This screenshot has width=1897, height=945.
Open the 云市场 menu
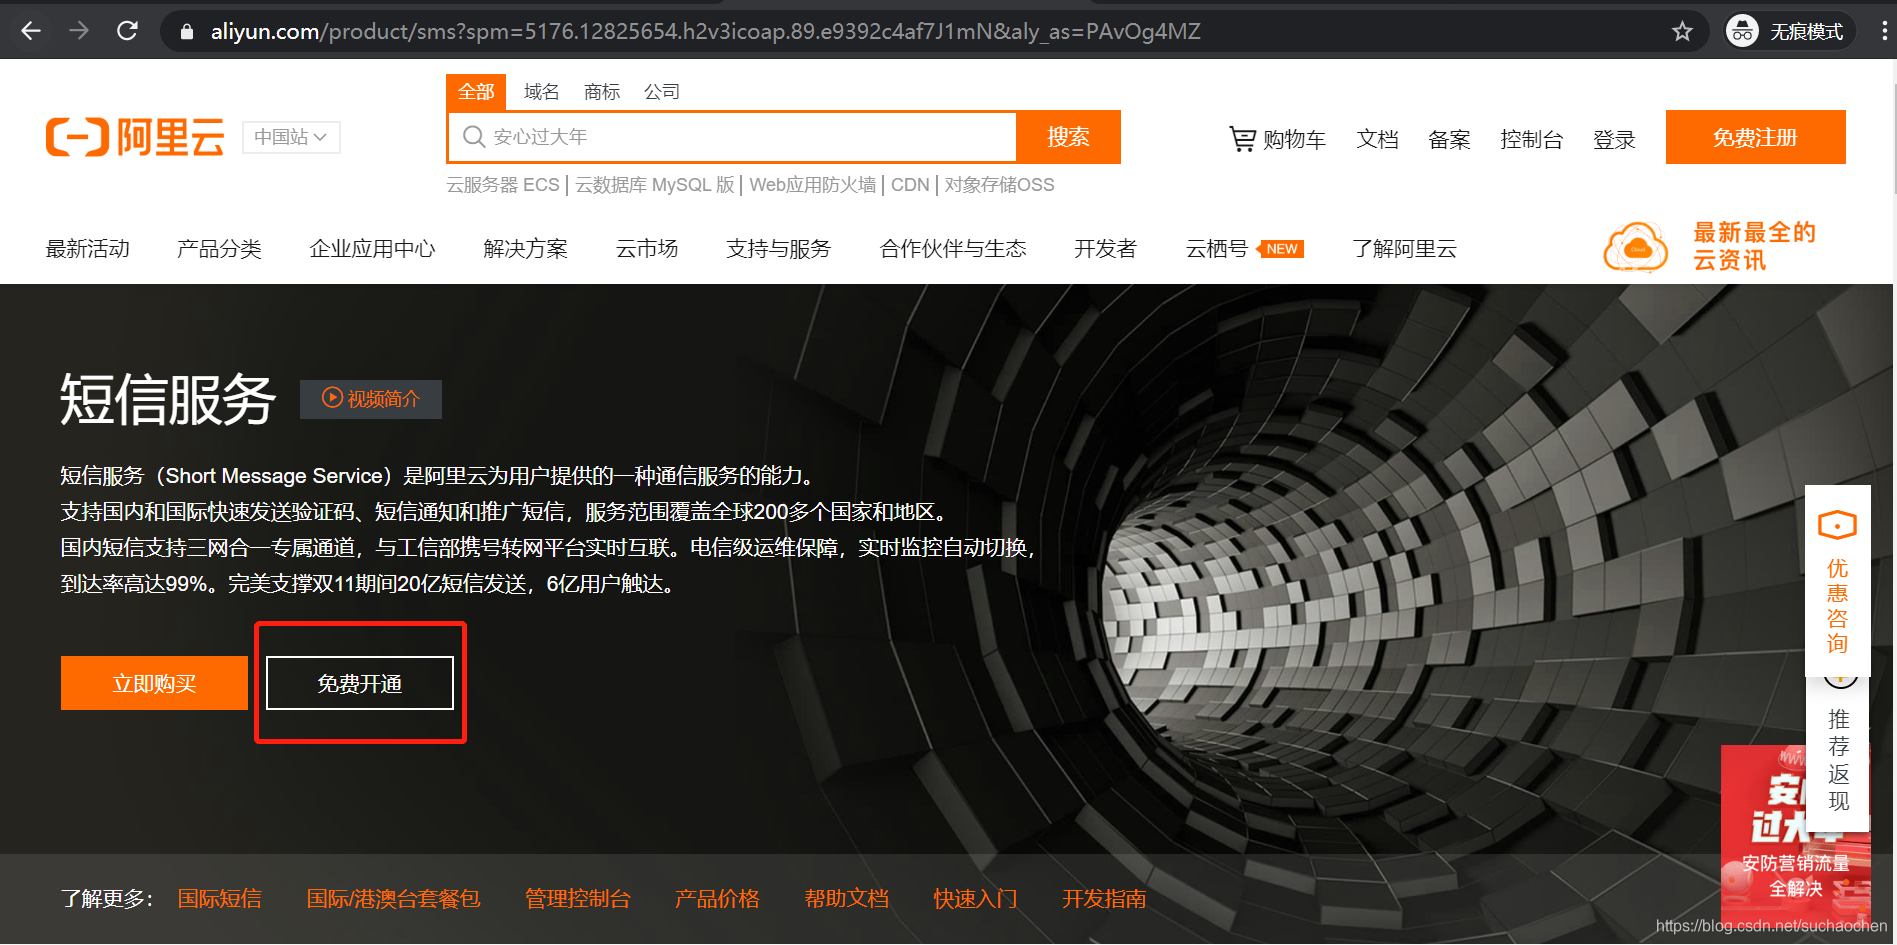(647, 249)
